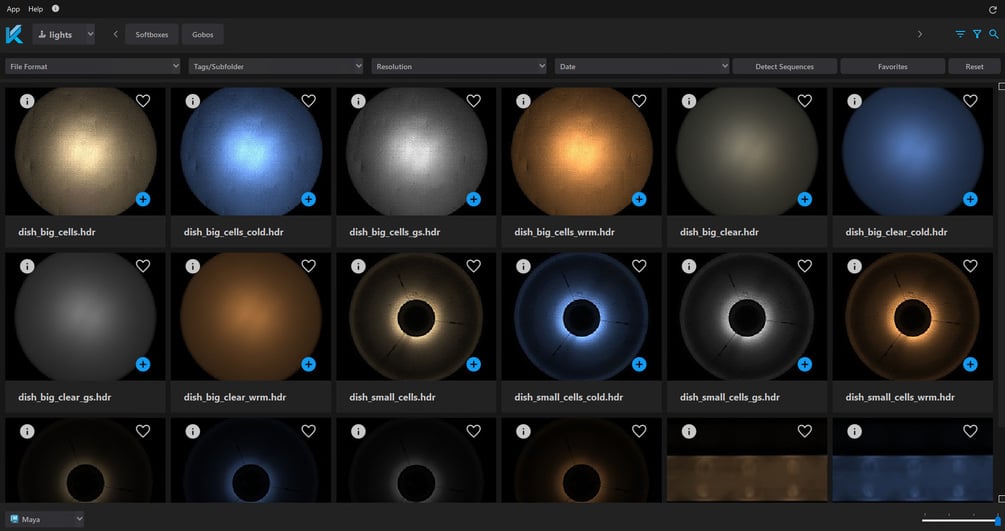Open the filter funnel icon
Image resolution: width=1005 pixels, height=531 pixels.
(x=977, y=34)
